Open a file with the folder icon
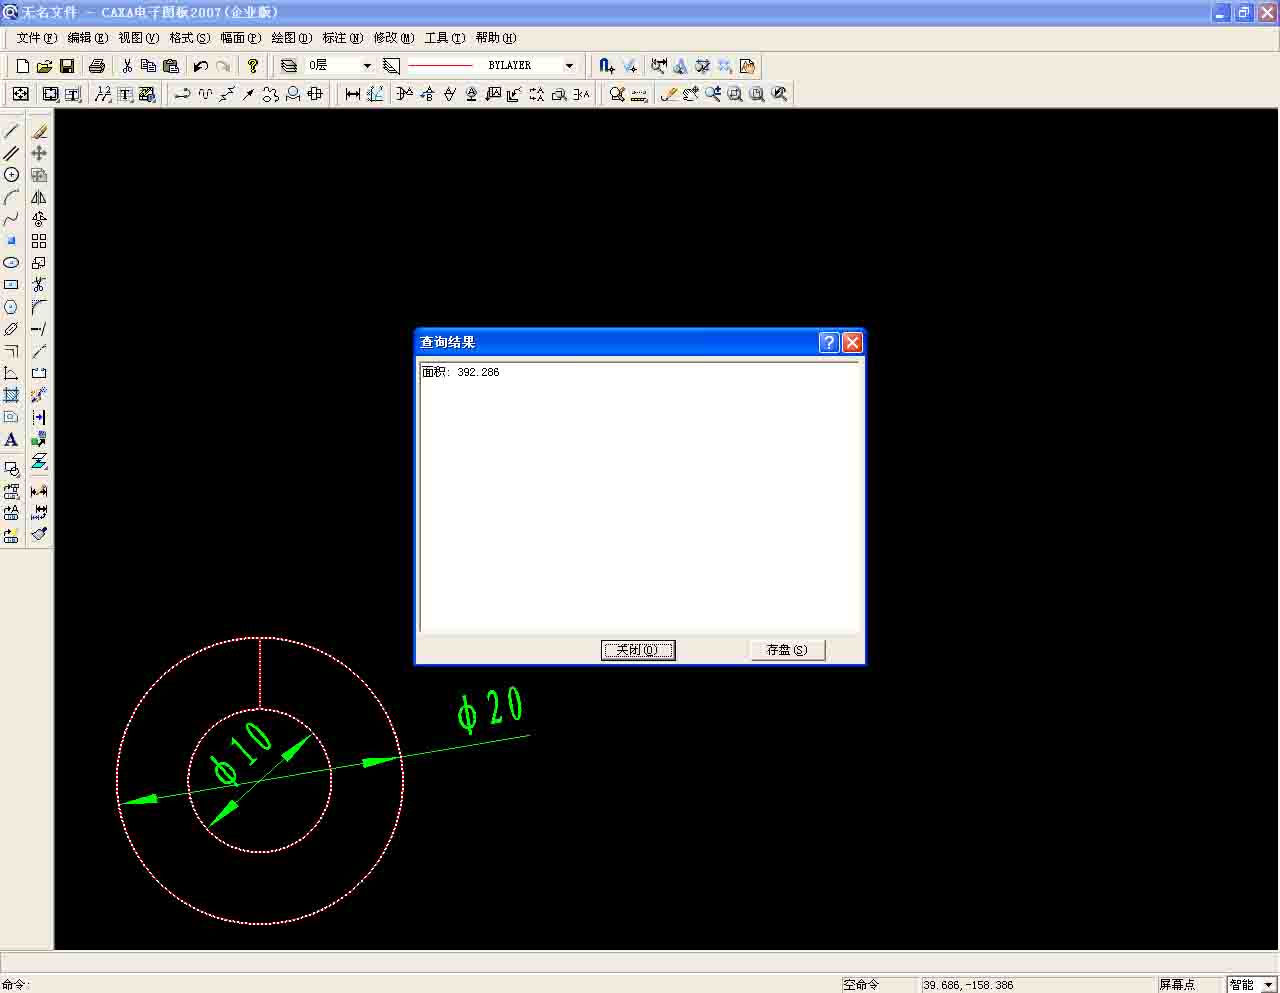The width and height of the screenshot is (1280, 993). click(x=44, y=66)
